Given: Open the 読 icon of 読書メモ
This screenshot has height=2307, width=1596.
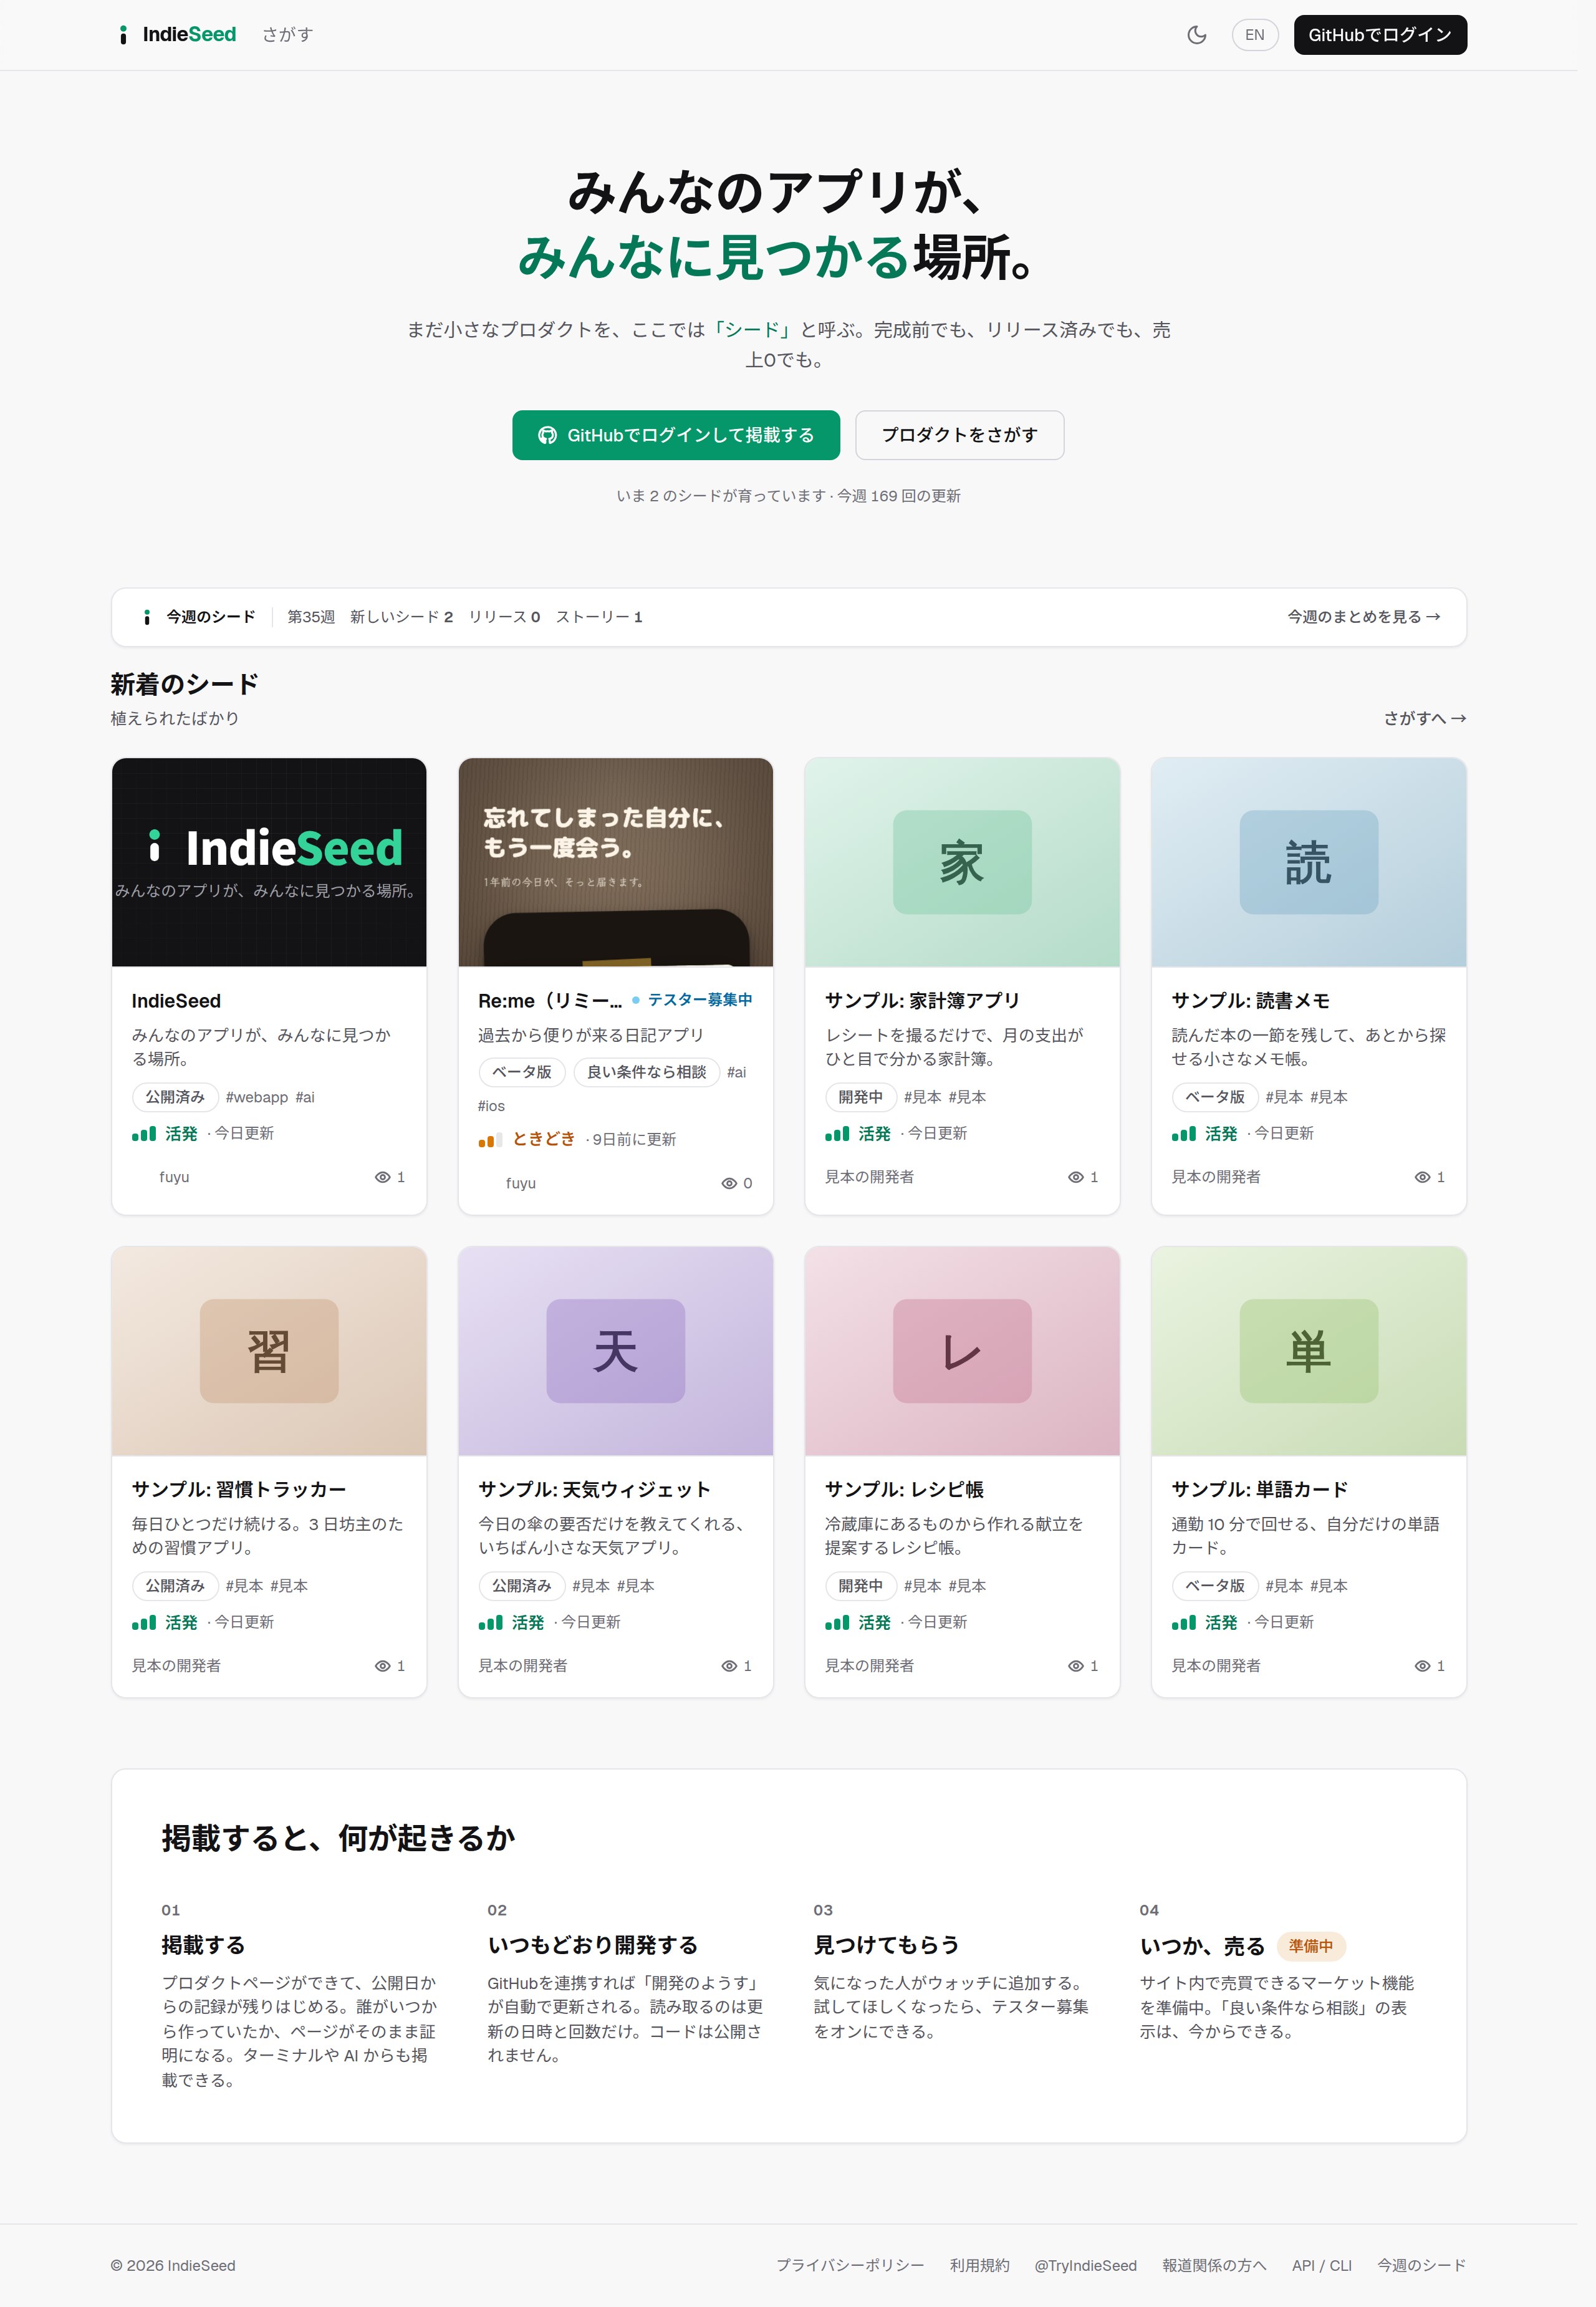Looking at the screenshot, I should [1308, 862].
